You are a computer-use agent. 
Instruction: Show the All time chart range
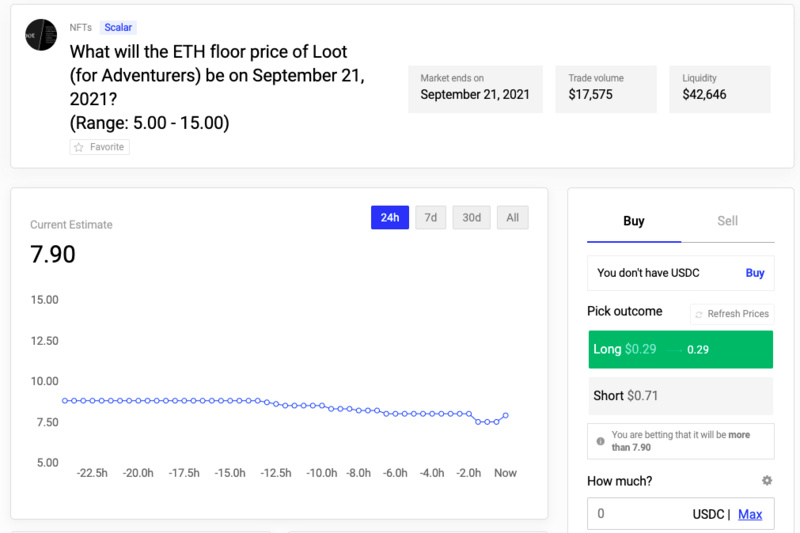tap(513, 218)
